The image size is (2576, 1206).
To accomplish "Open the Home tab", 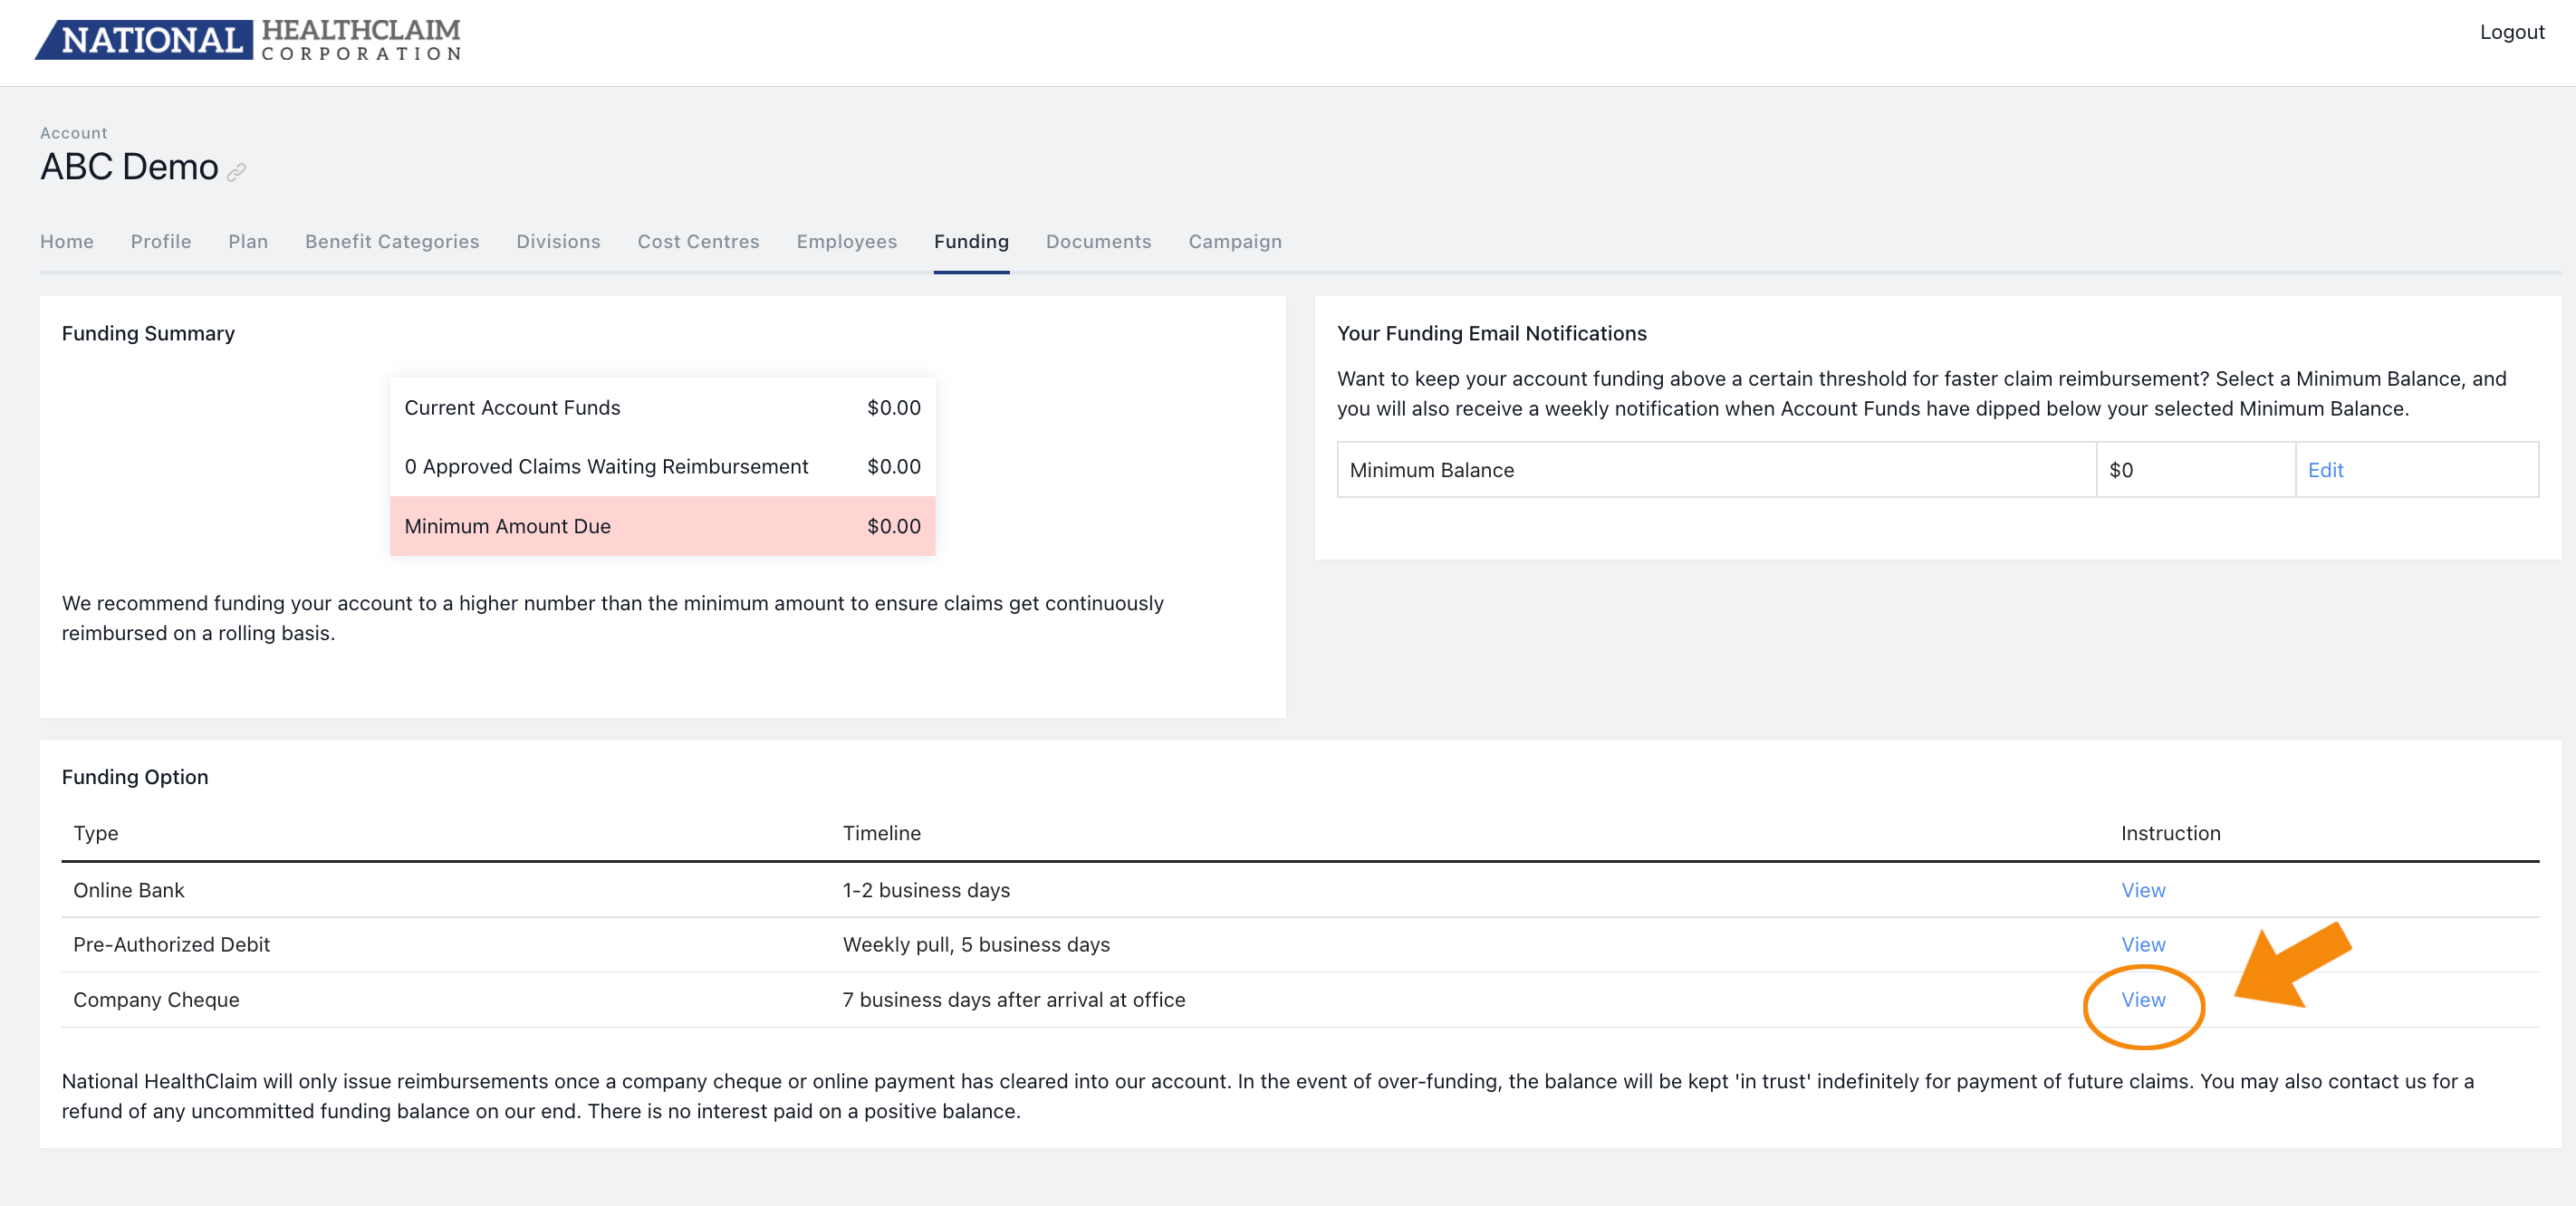I will tap(67, 241).
